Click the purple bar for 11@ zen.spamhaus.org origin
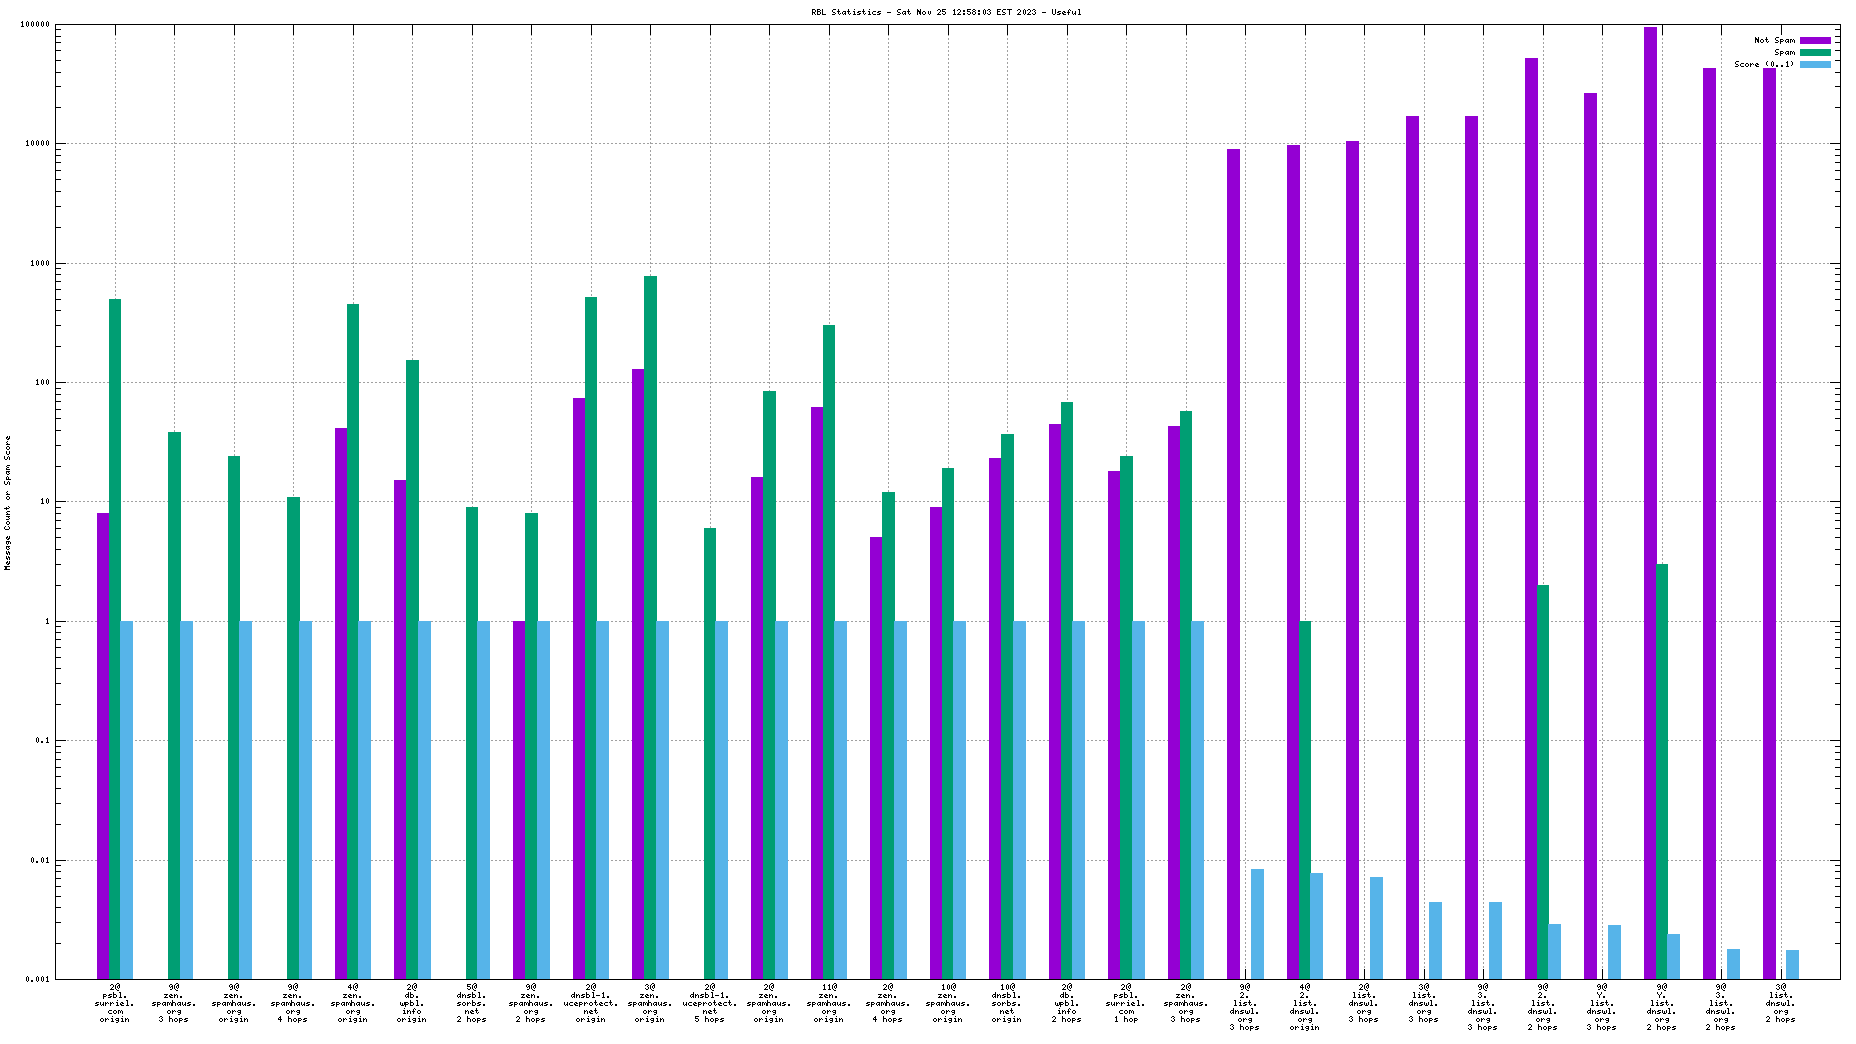Image resolution: width=1856 pixels, height=1044 pixels. pyautogui.click(x=817, y=692)
